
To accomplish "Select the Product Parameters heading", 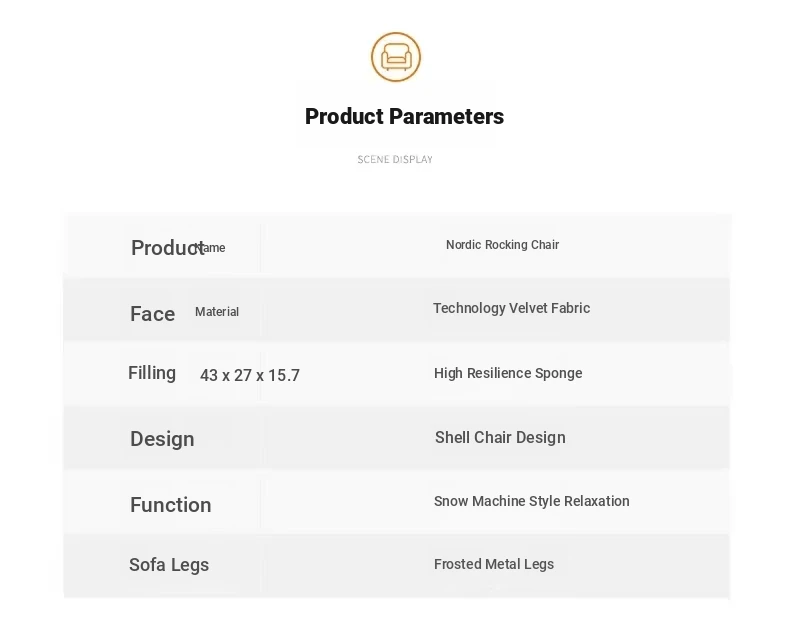I will pos(404,116).
